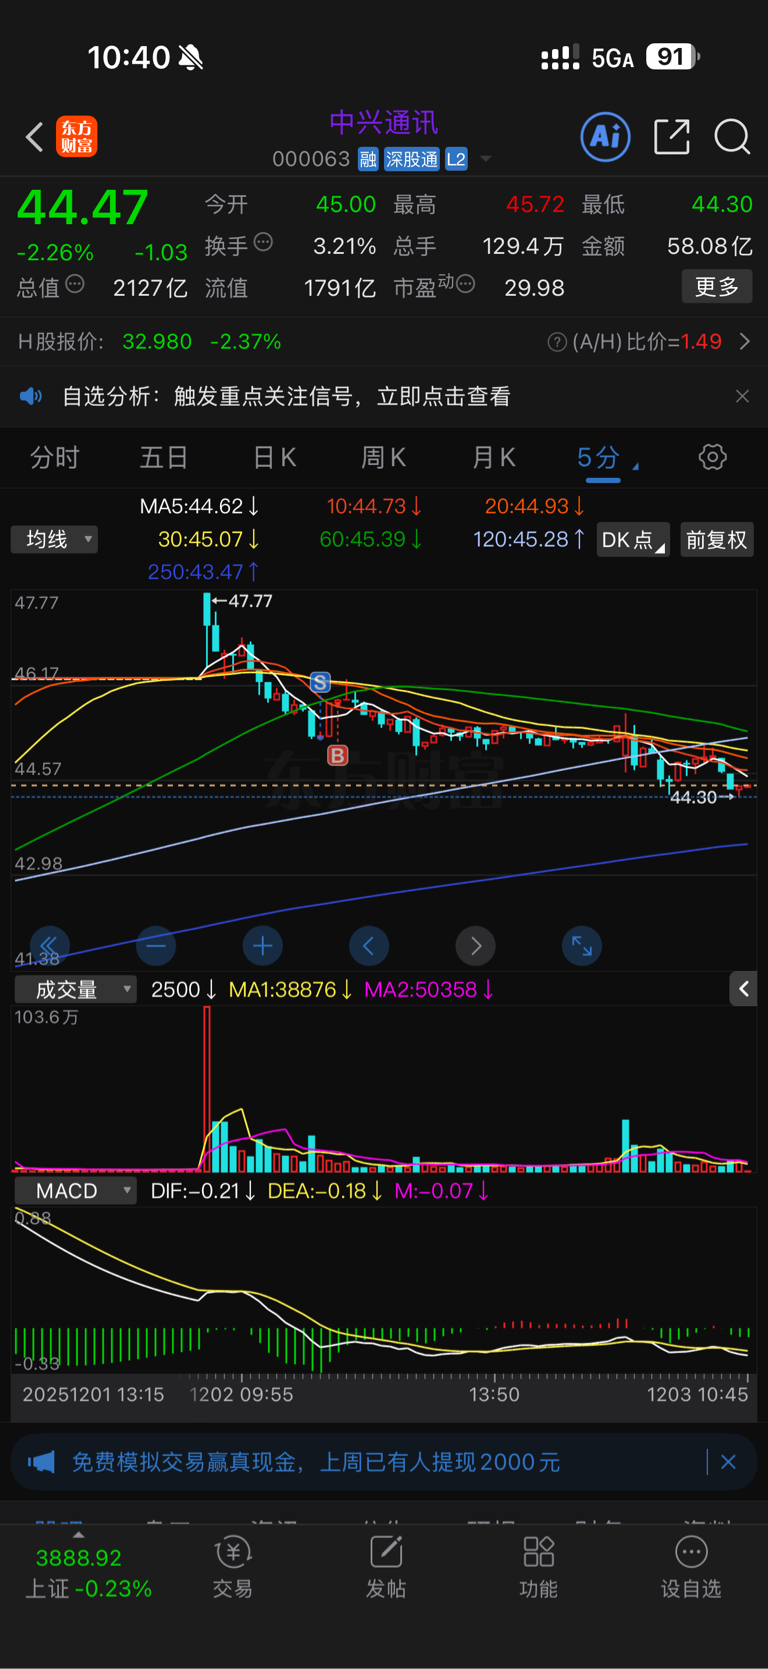Image resolution: width=768 pixels, height=1669 pixels.
Task: Tap the 深股通 badge
Action: (412, 159)
